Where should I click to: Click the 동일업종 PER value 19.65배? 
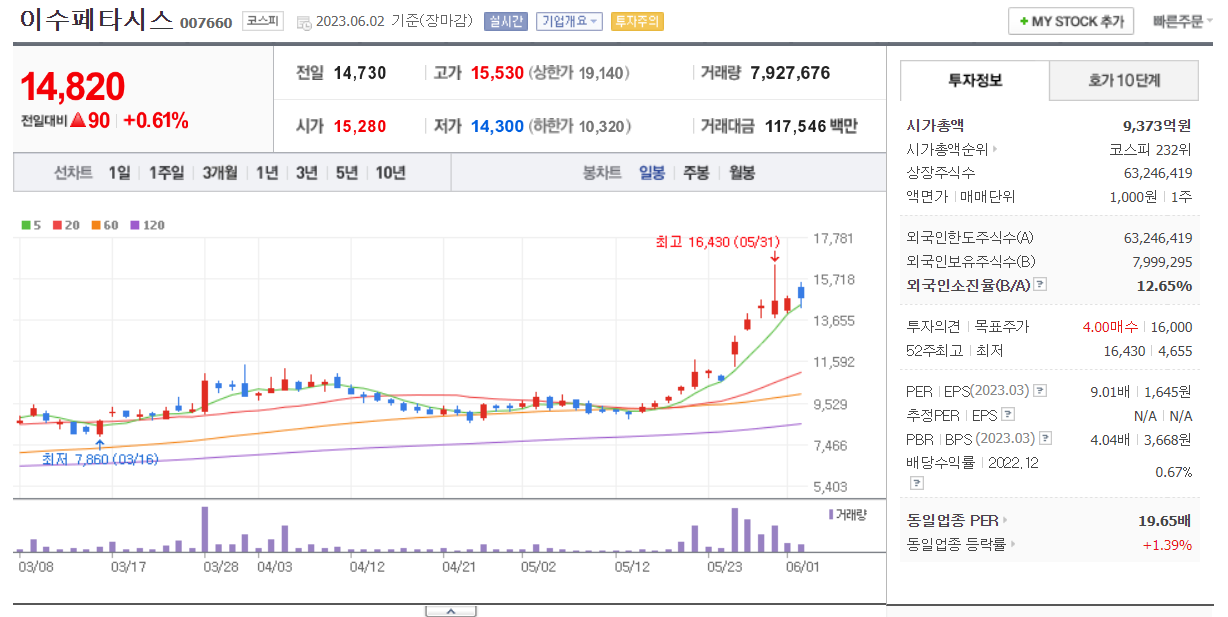tap(1165, 520)
